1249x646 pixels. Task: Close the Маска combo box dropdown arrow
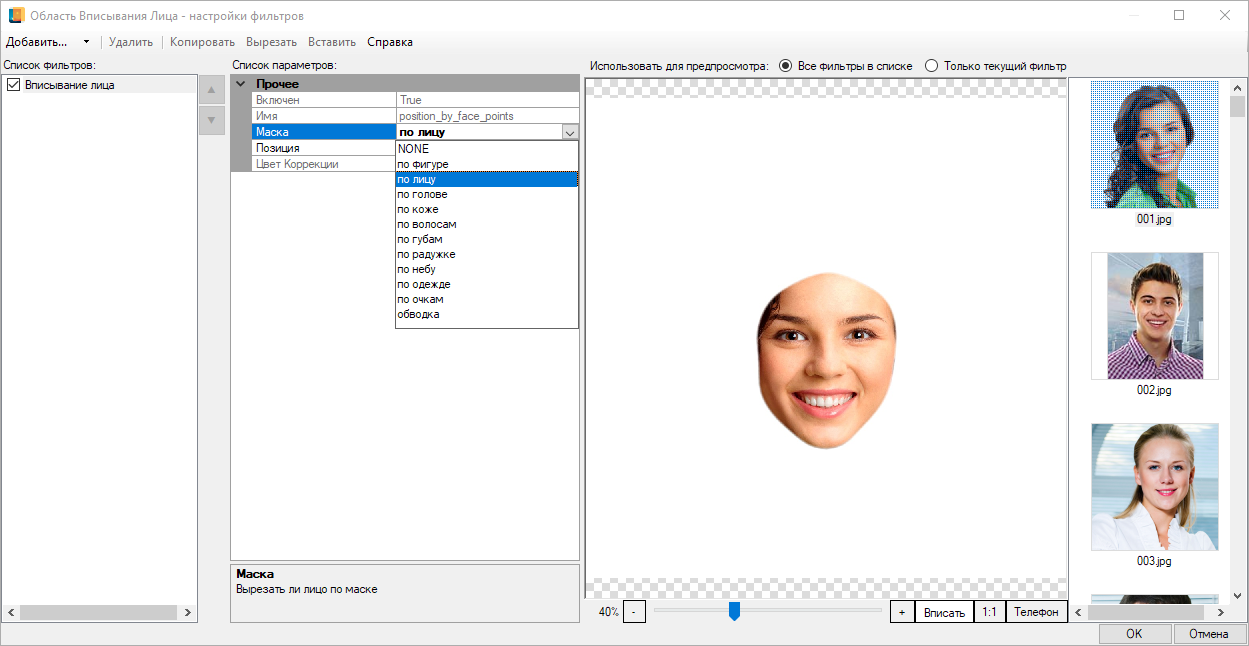[569, 131]
